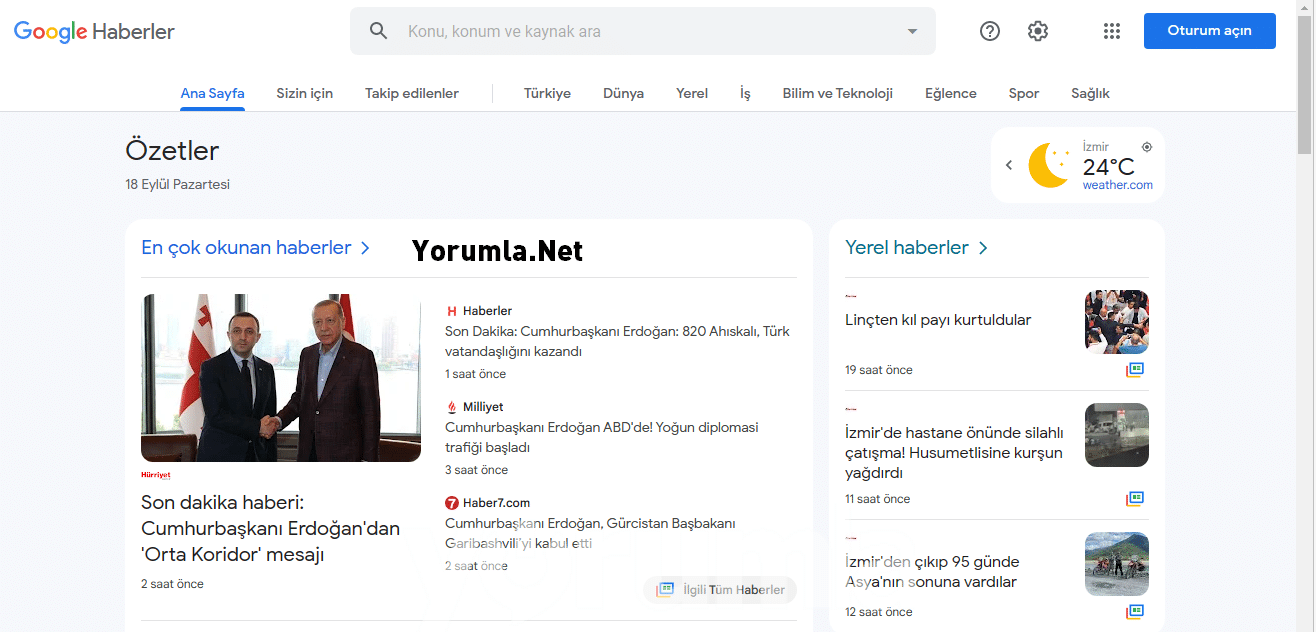Click the moon weather icon
The height and width of the screenshot is (632, 1316).
tap(1050, 165)
